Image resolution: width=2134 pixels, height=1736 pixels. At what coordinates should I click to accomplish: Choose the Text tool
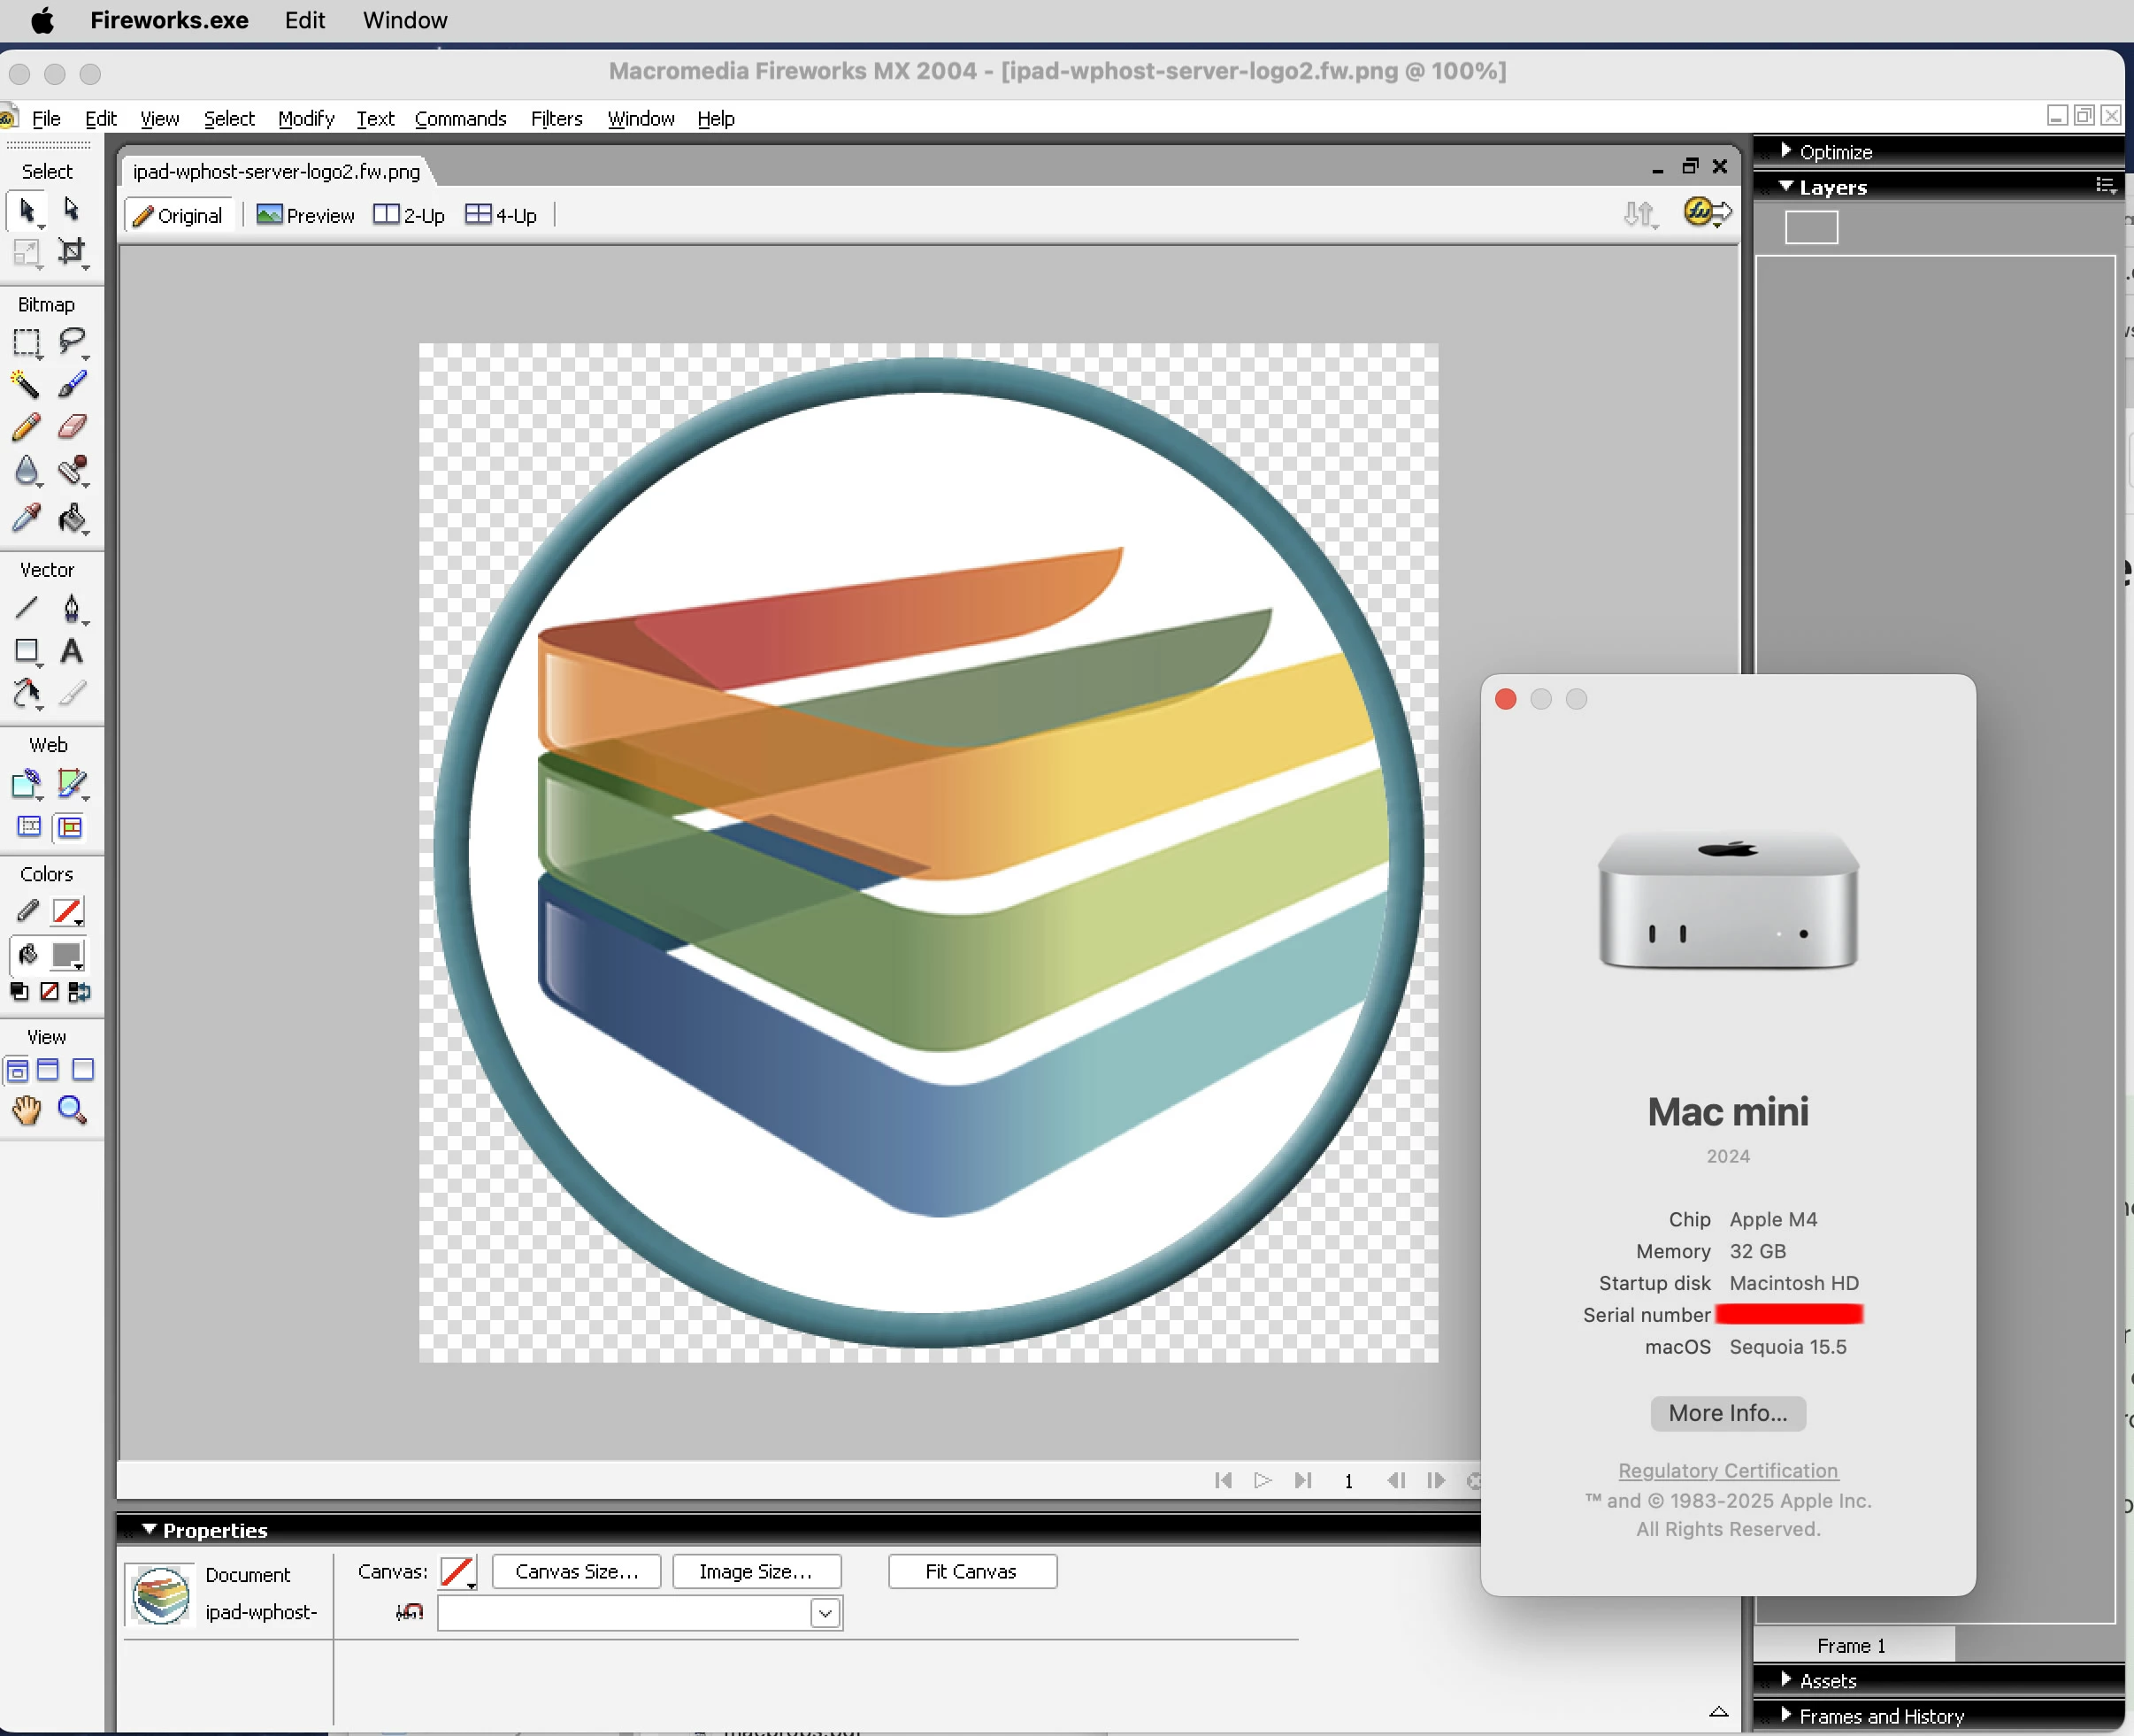[72, 651]
